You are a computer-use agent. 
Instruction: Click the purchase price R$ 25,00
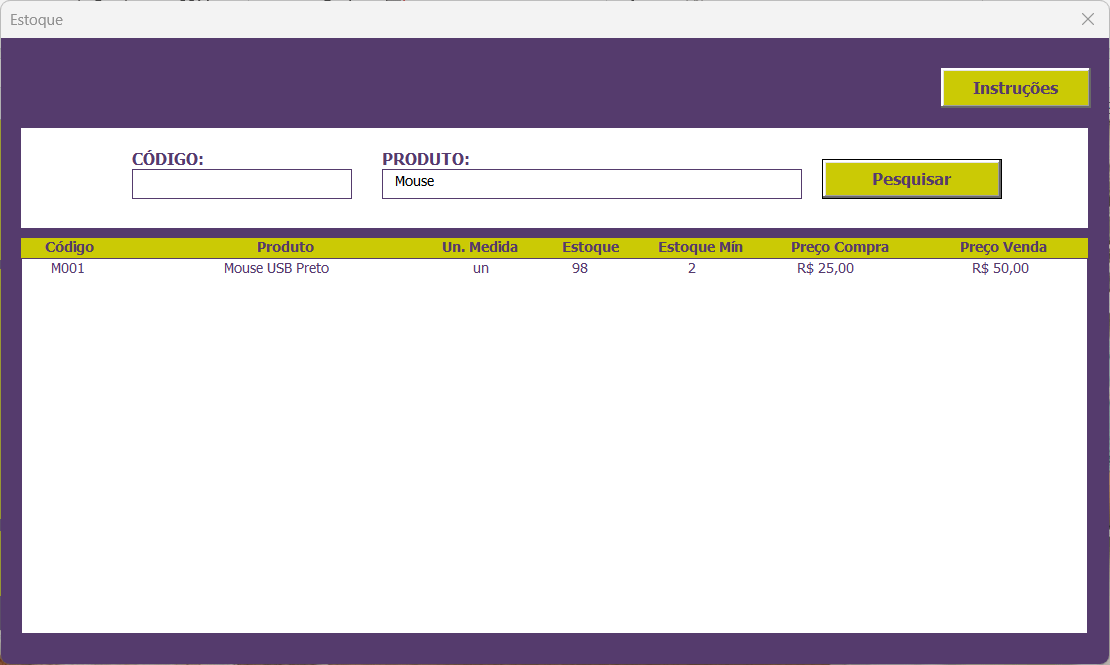pos(825,268)
